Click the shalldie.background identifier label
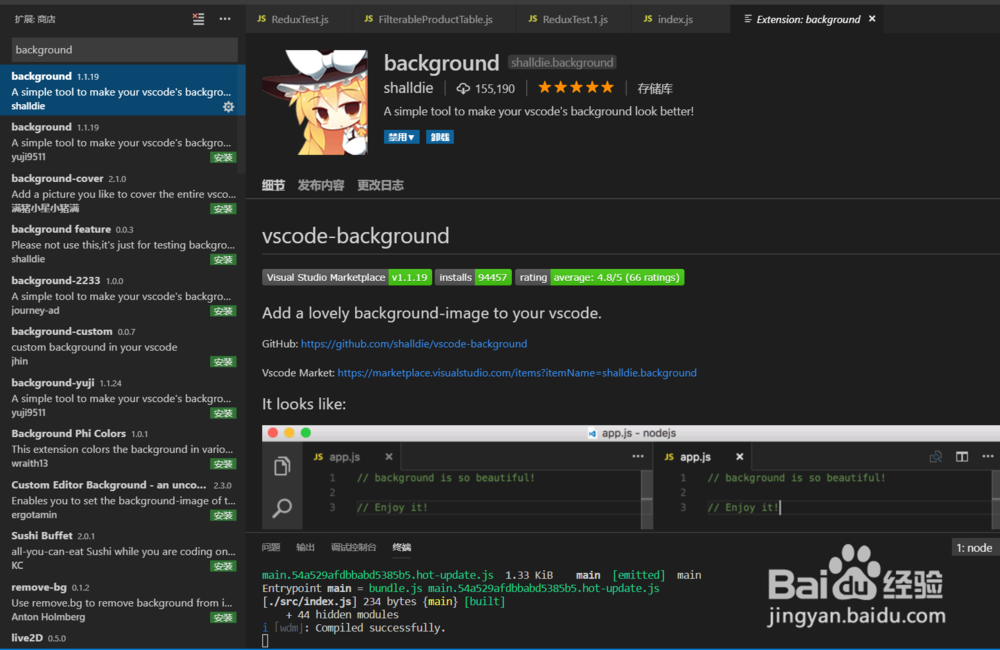1000x650 pixels. 562,63
